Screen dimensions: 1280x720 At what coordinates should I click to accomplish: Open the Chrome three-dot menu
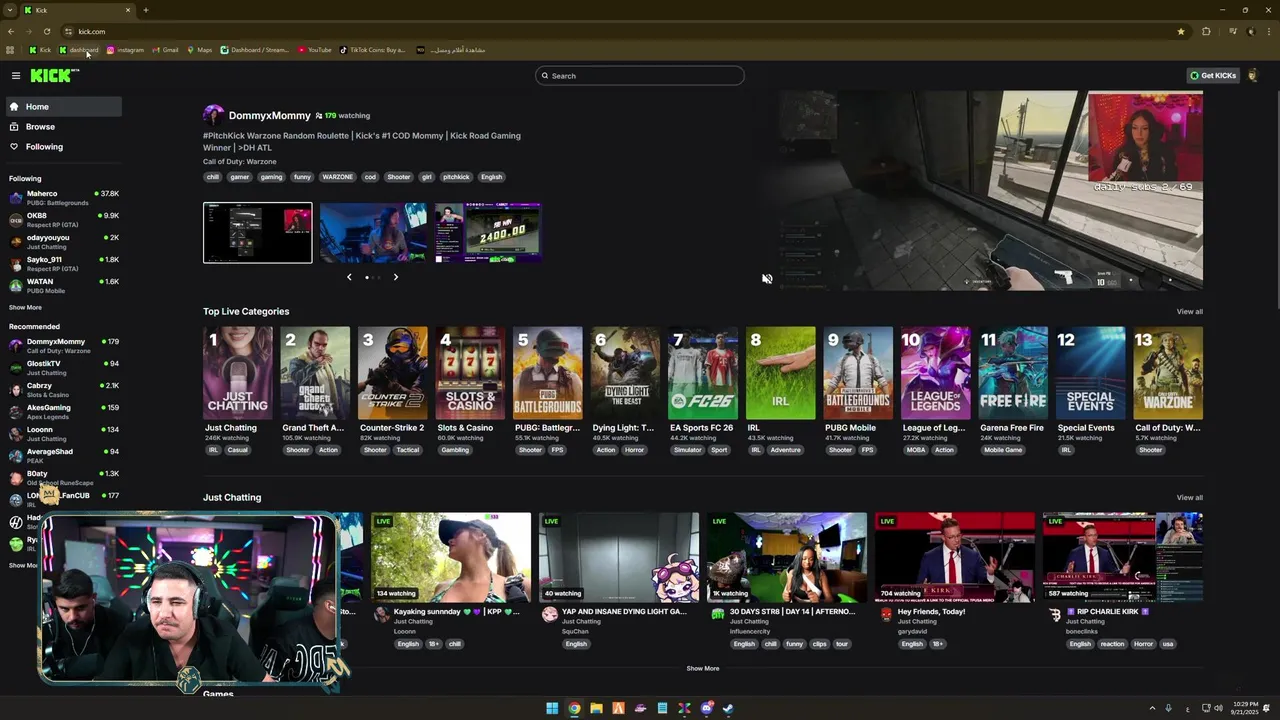[1268, 31]
